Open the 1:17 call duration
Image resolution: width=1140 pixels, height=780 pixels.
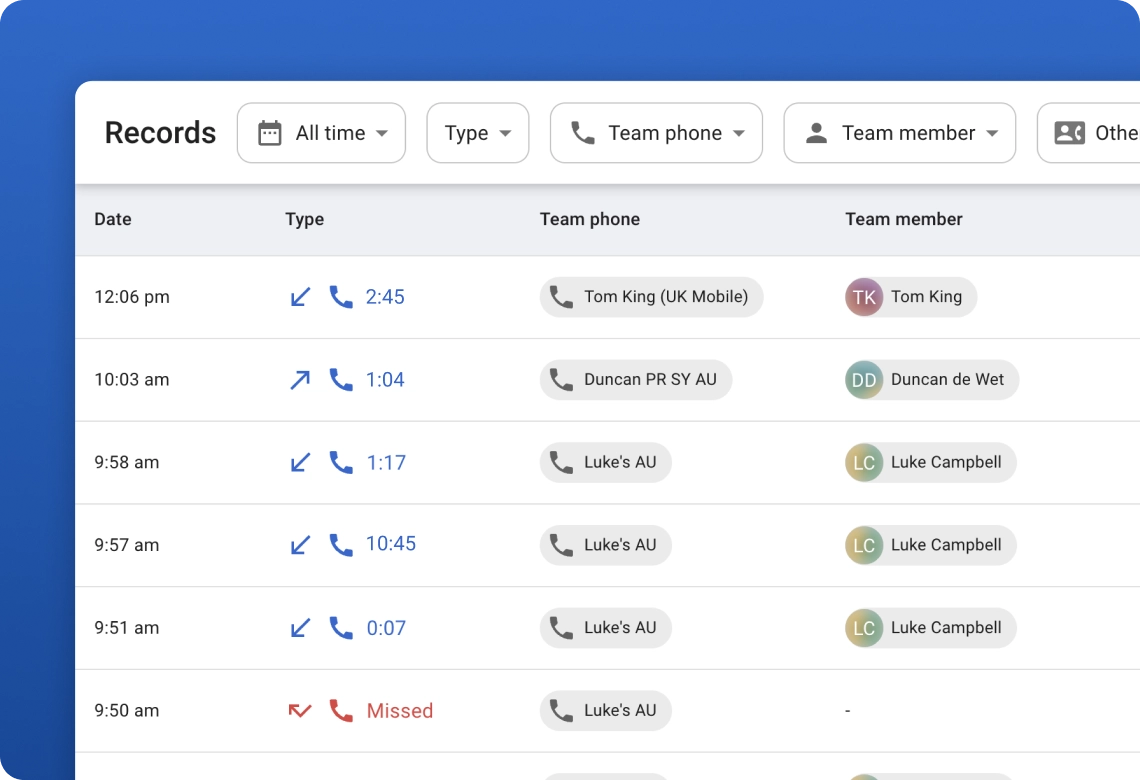point(386,462)
